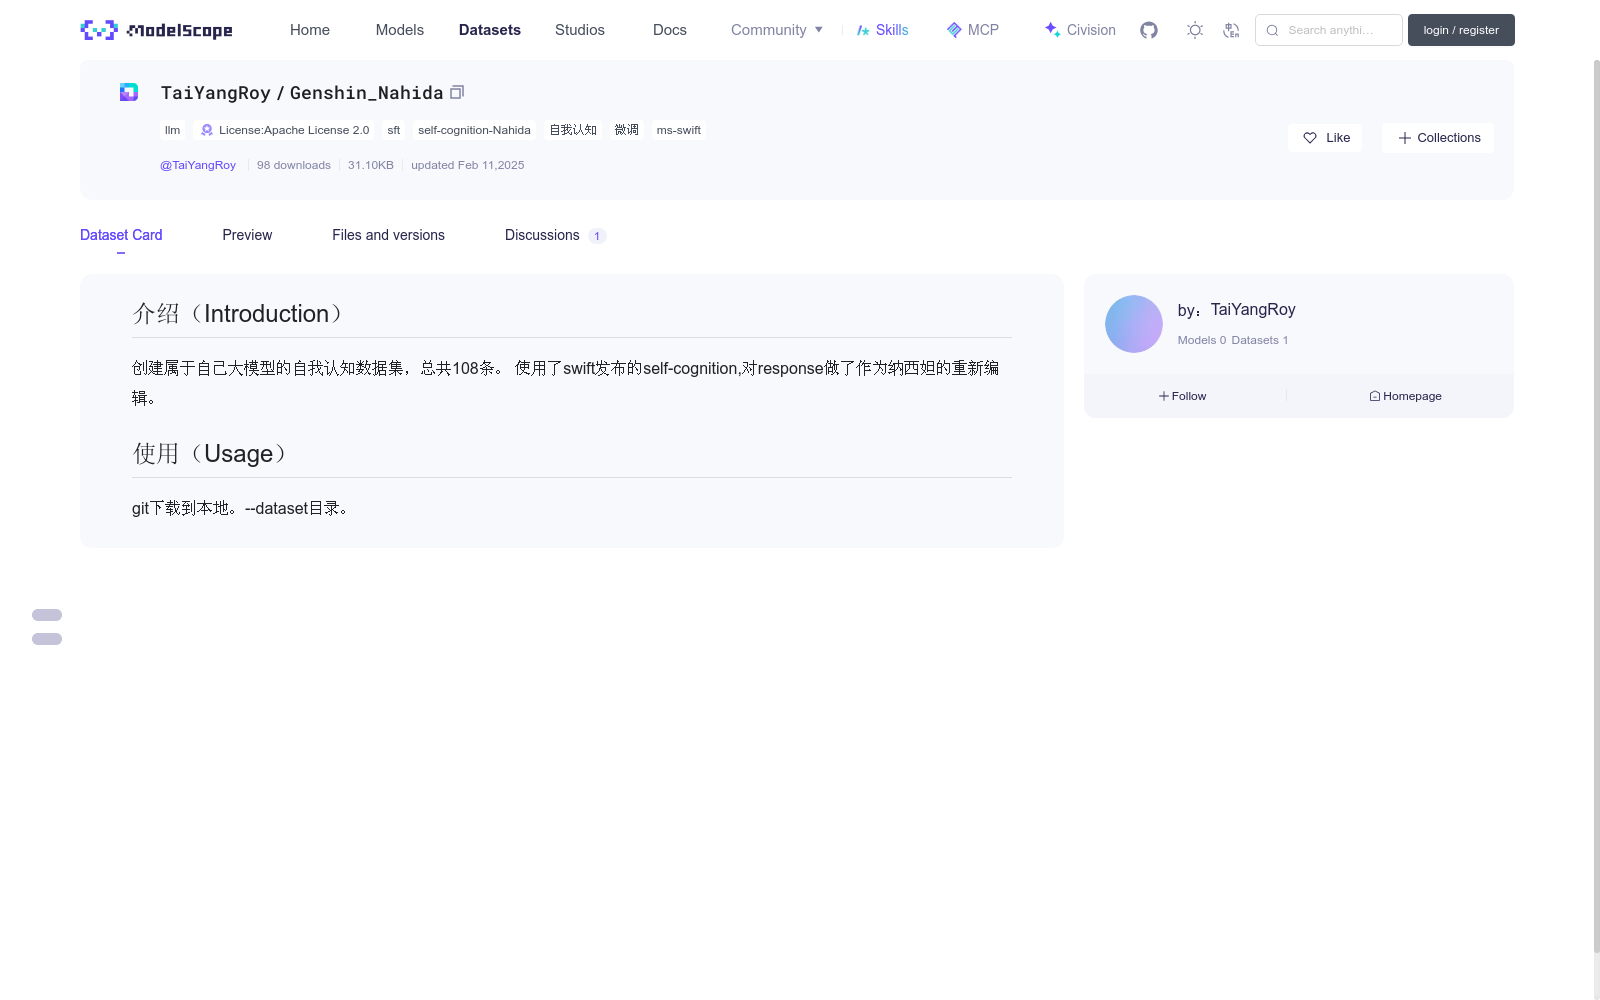The width and height of the screenshot is (1600, 1000).
Task: Click the 微调 tag
Action: (627, 130)
